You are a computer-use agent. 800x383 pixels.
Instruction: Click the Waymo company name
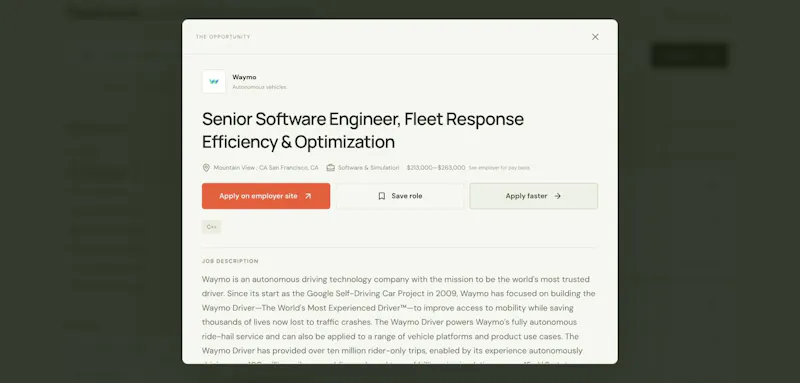(x=244, y=77)
